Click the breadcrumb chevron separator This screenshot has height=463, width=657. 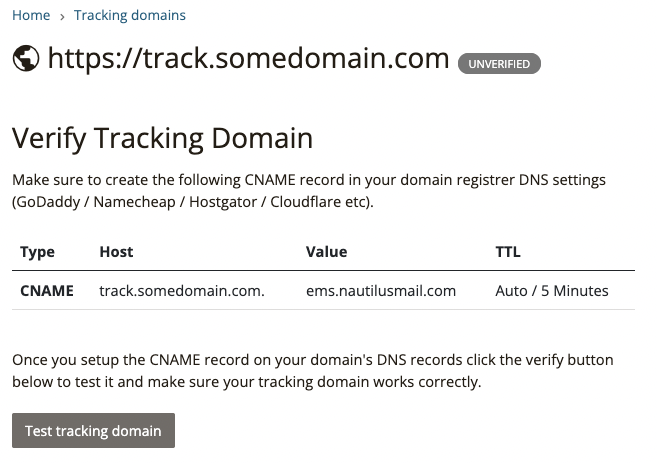pyautogui.click(x=62, y=16)
